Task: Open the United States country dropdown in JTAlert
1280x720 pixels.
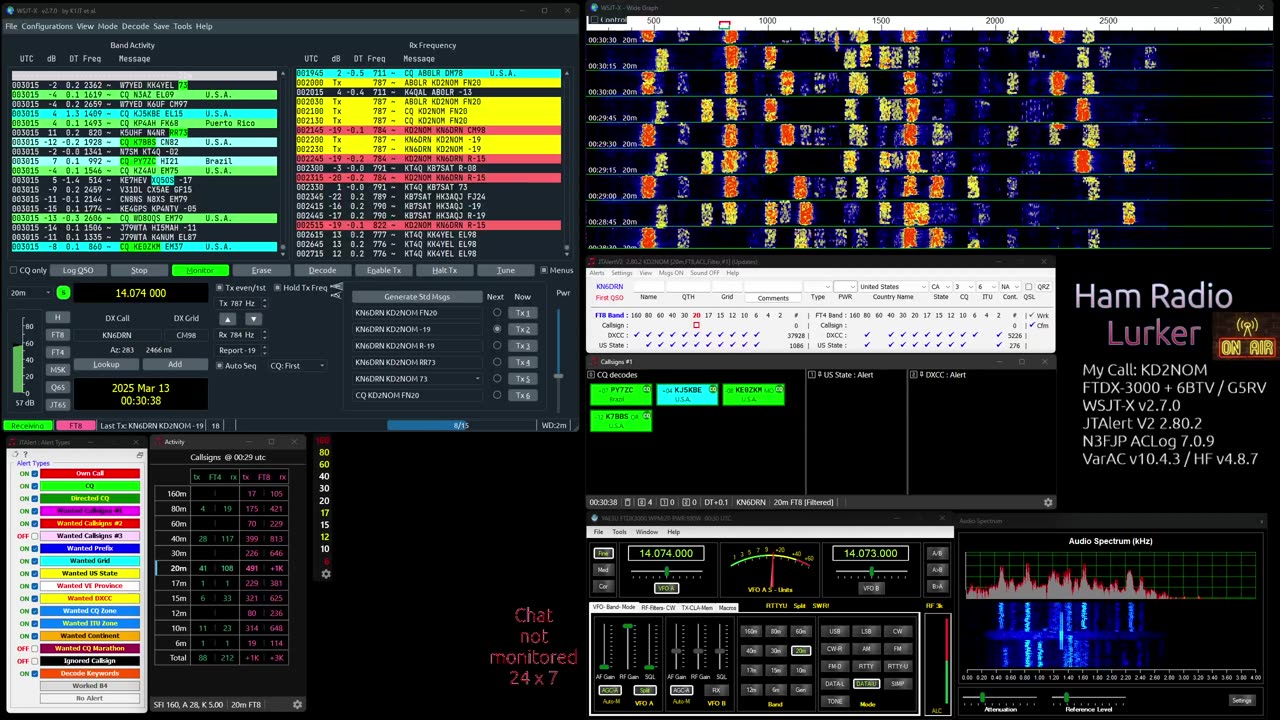Action: click(892, 287)
